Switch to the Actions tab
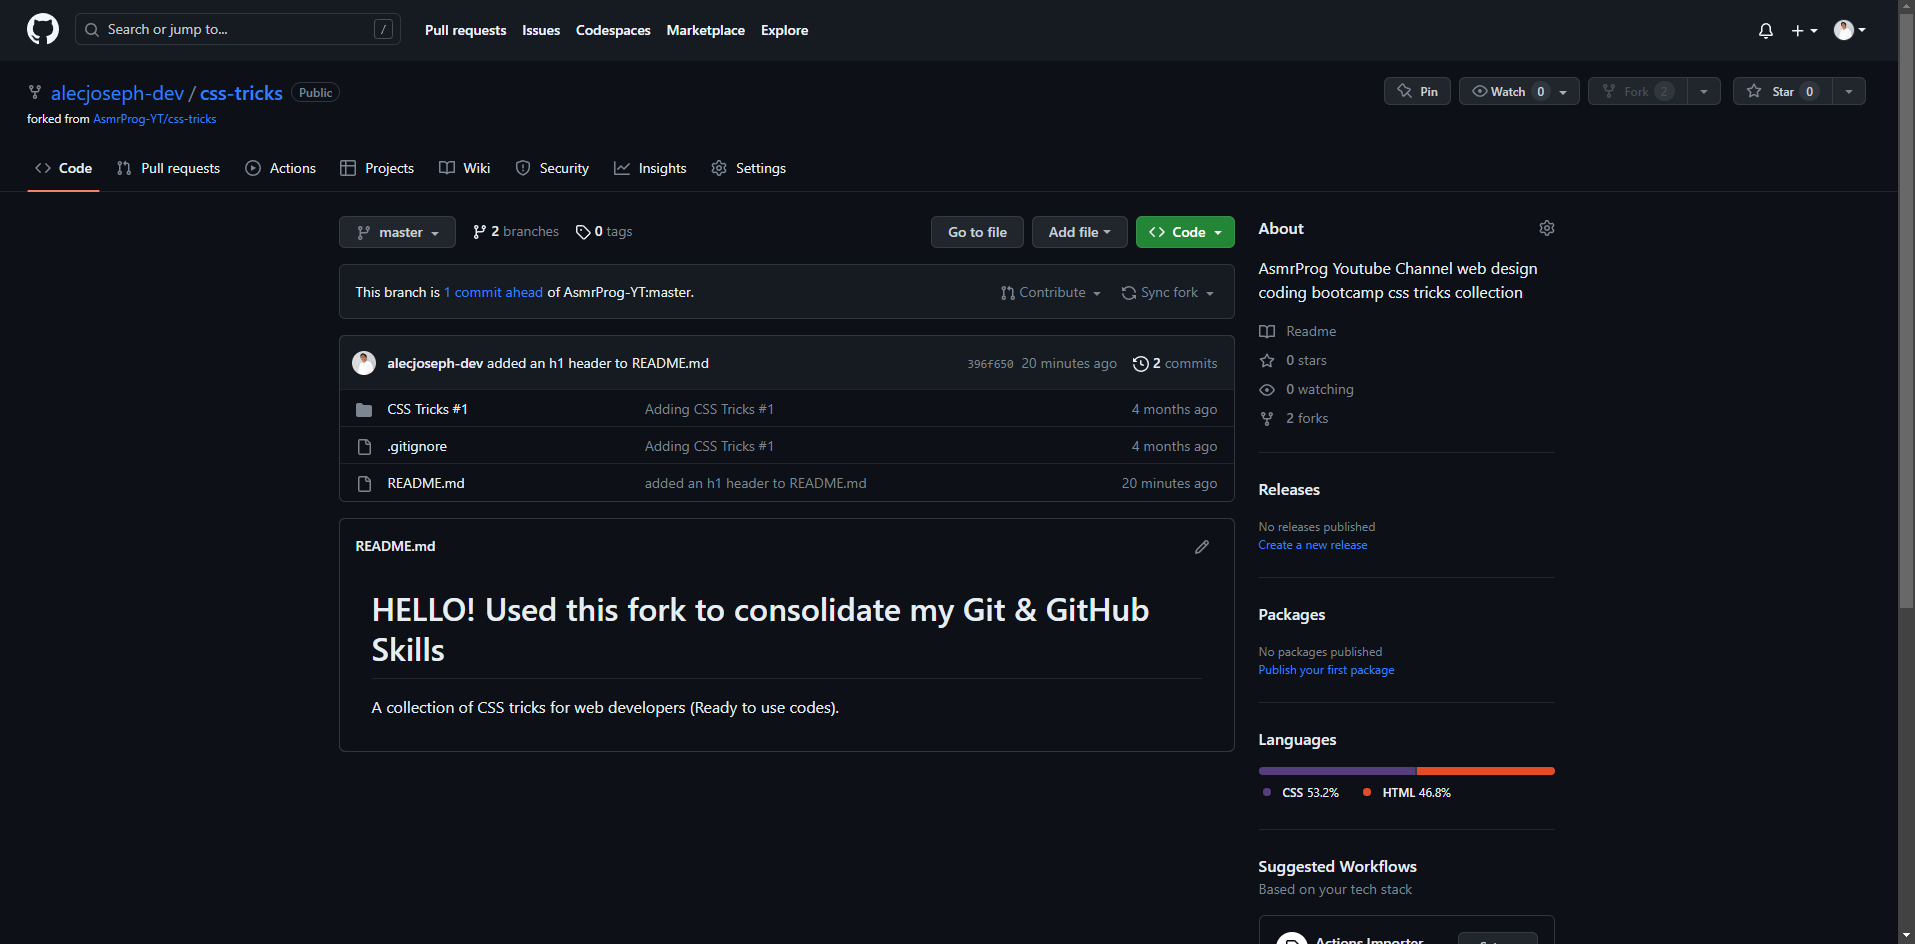The image size is (1915, 944). pos(280,168)
